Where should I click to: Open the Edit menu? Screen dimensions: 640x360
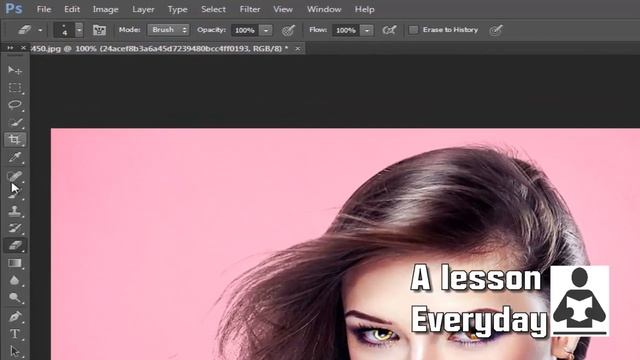[72, 9]
